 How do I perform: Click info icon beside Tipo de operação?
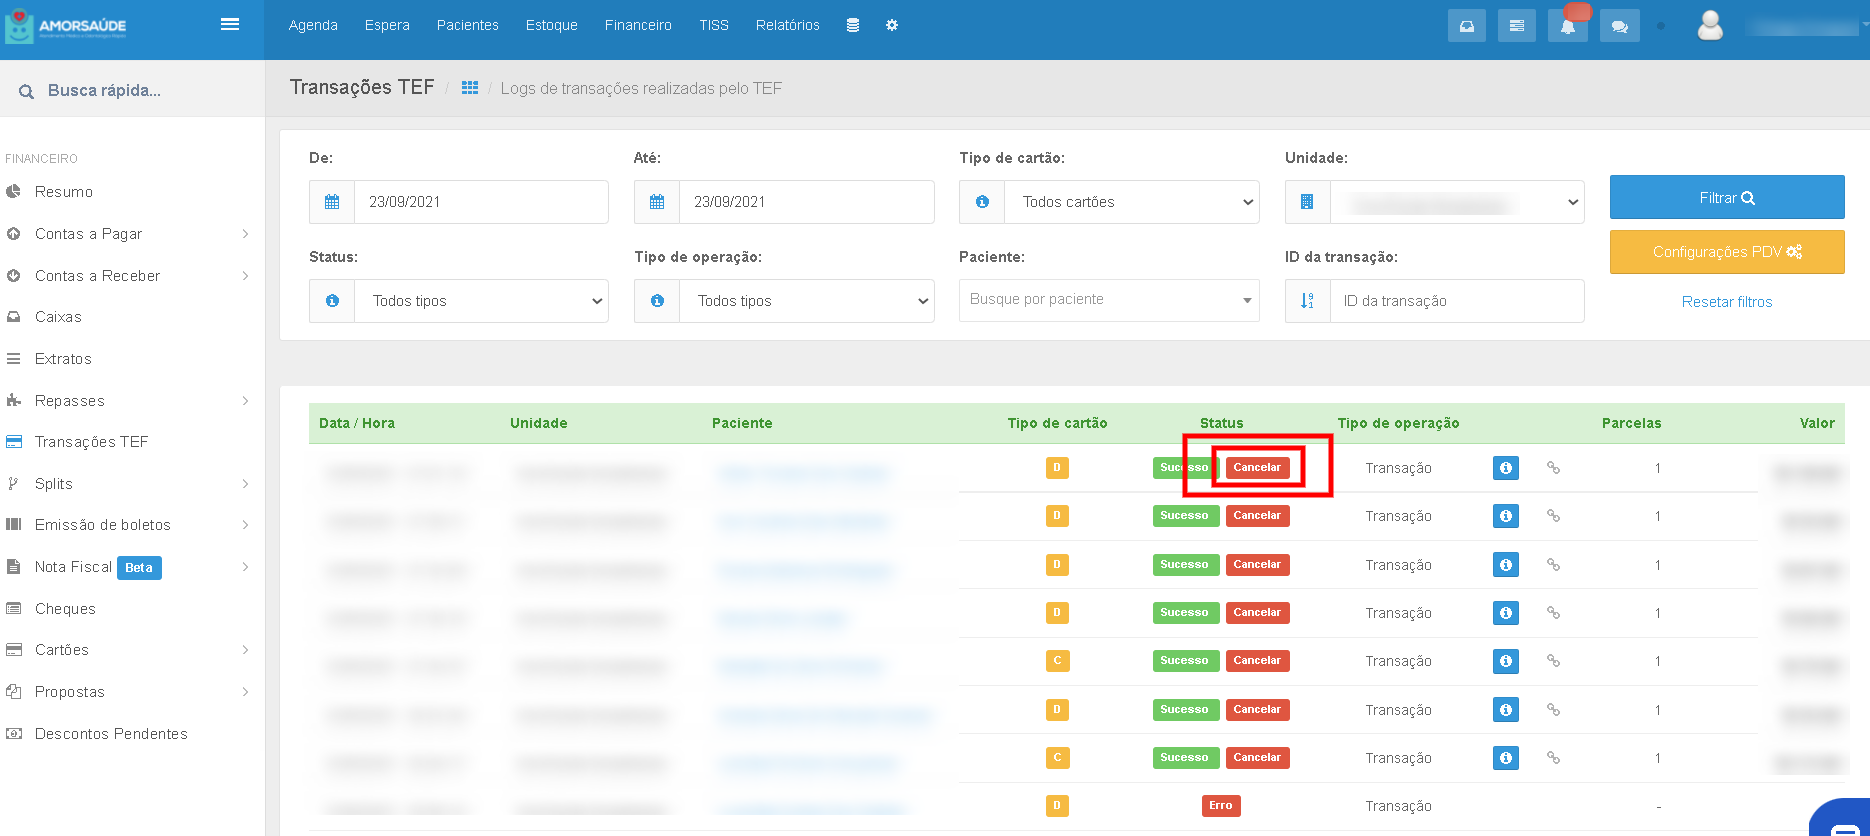[x=657, y=301]
